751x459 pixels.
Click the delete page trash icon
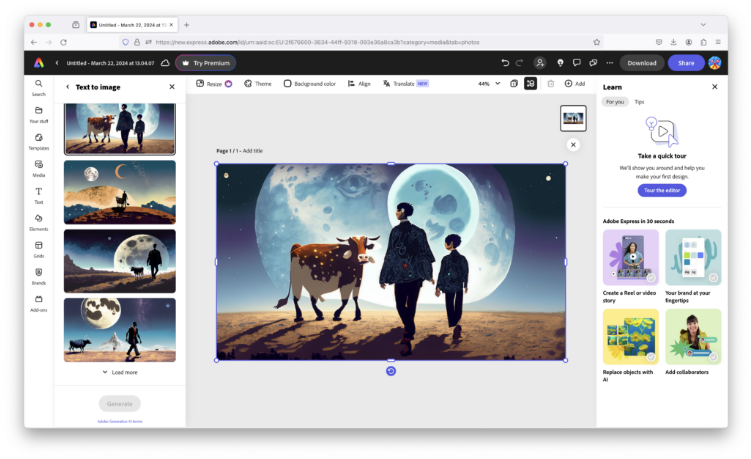pos(550,84)
